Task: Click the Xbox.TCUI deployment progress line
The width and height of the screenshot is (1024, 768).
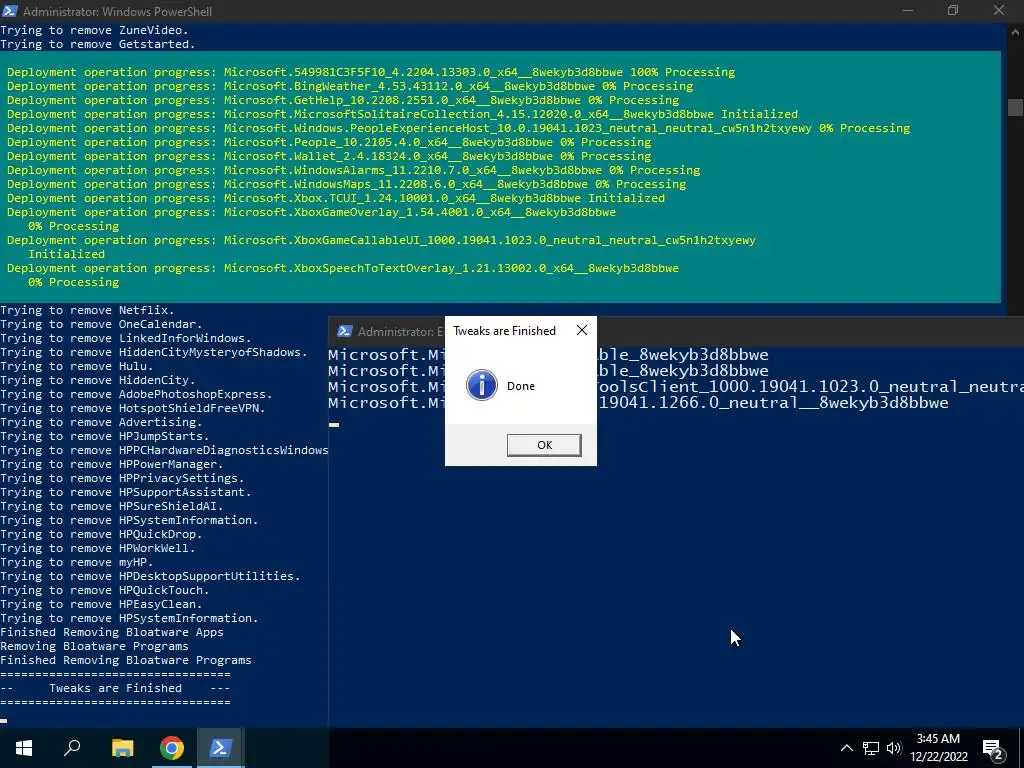Action: pos(336,199)
